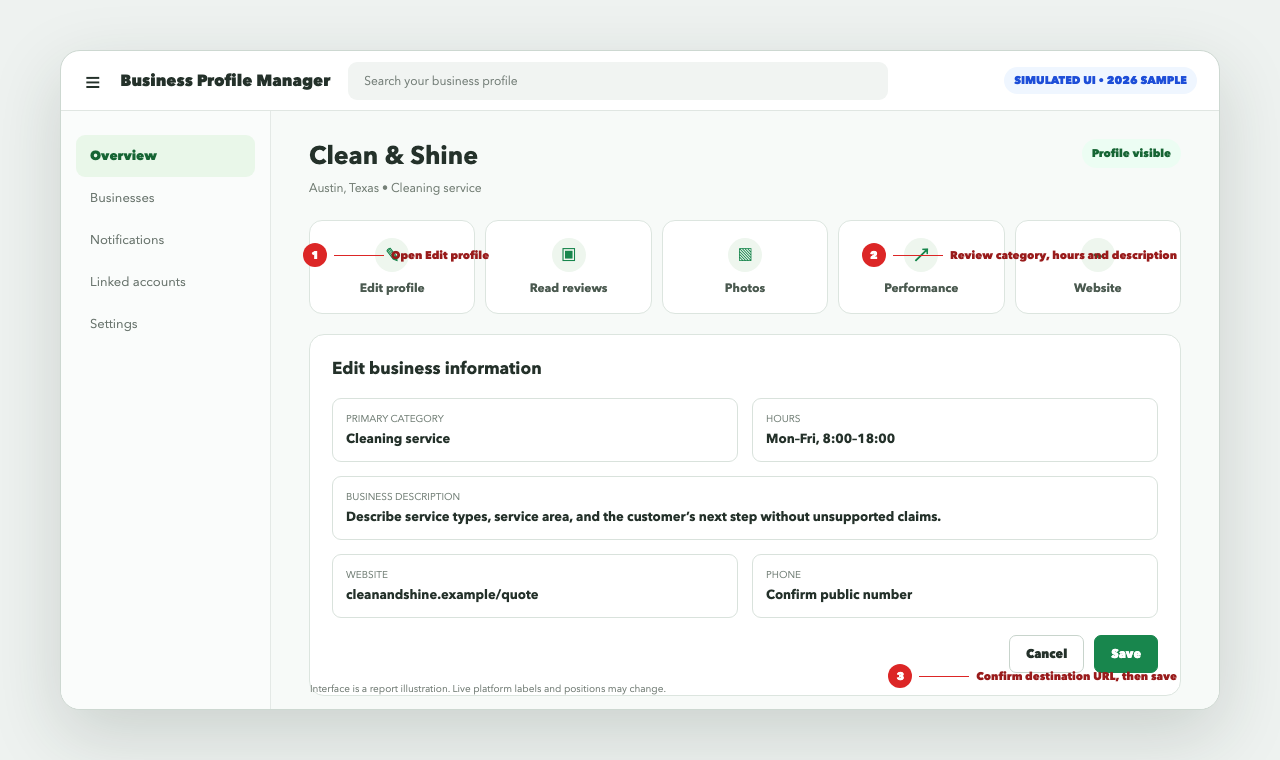Click the Edit business information heading
Screen dimensions: 1280x760
pos(437,368)
